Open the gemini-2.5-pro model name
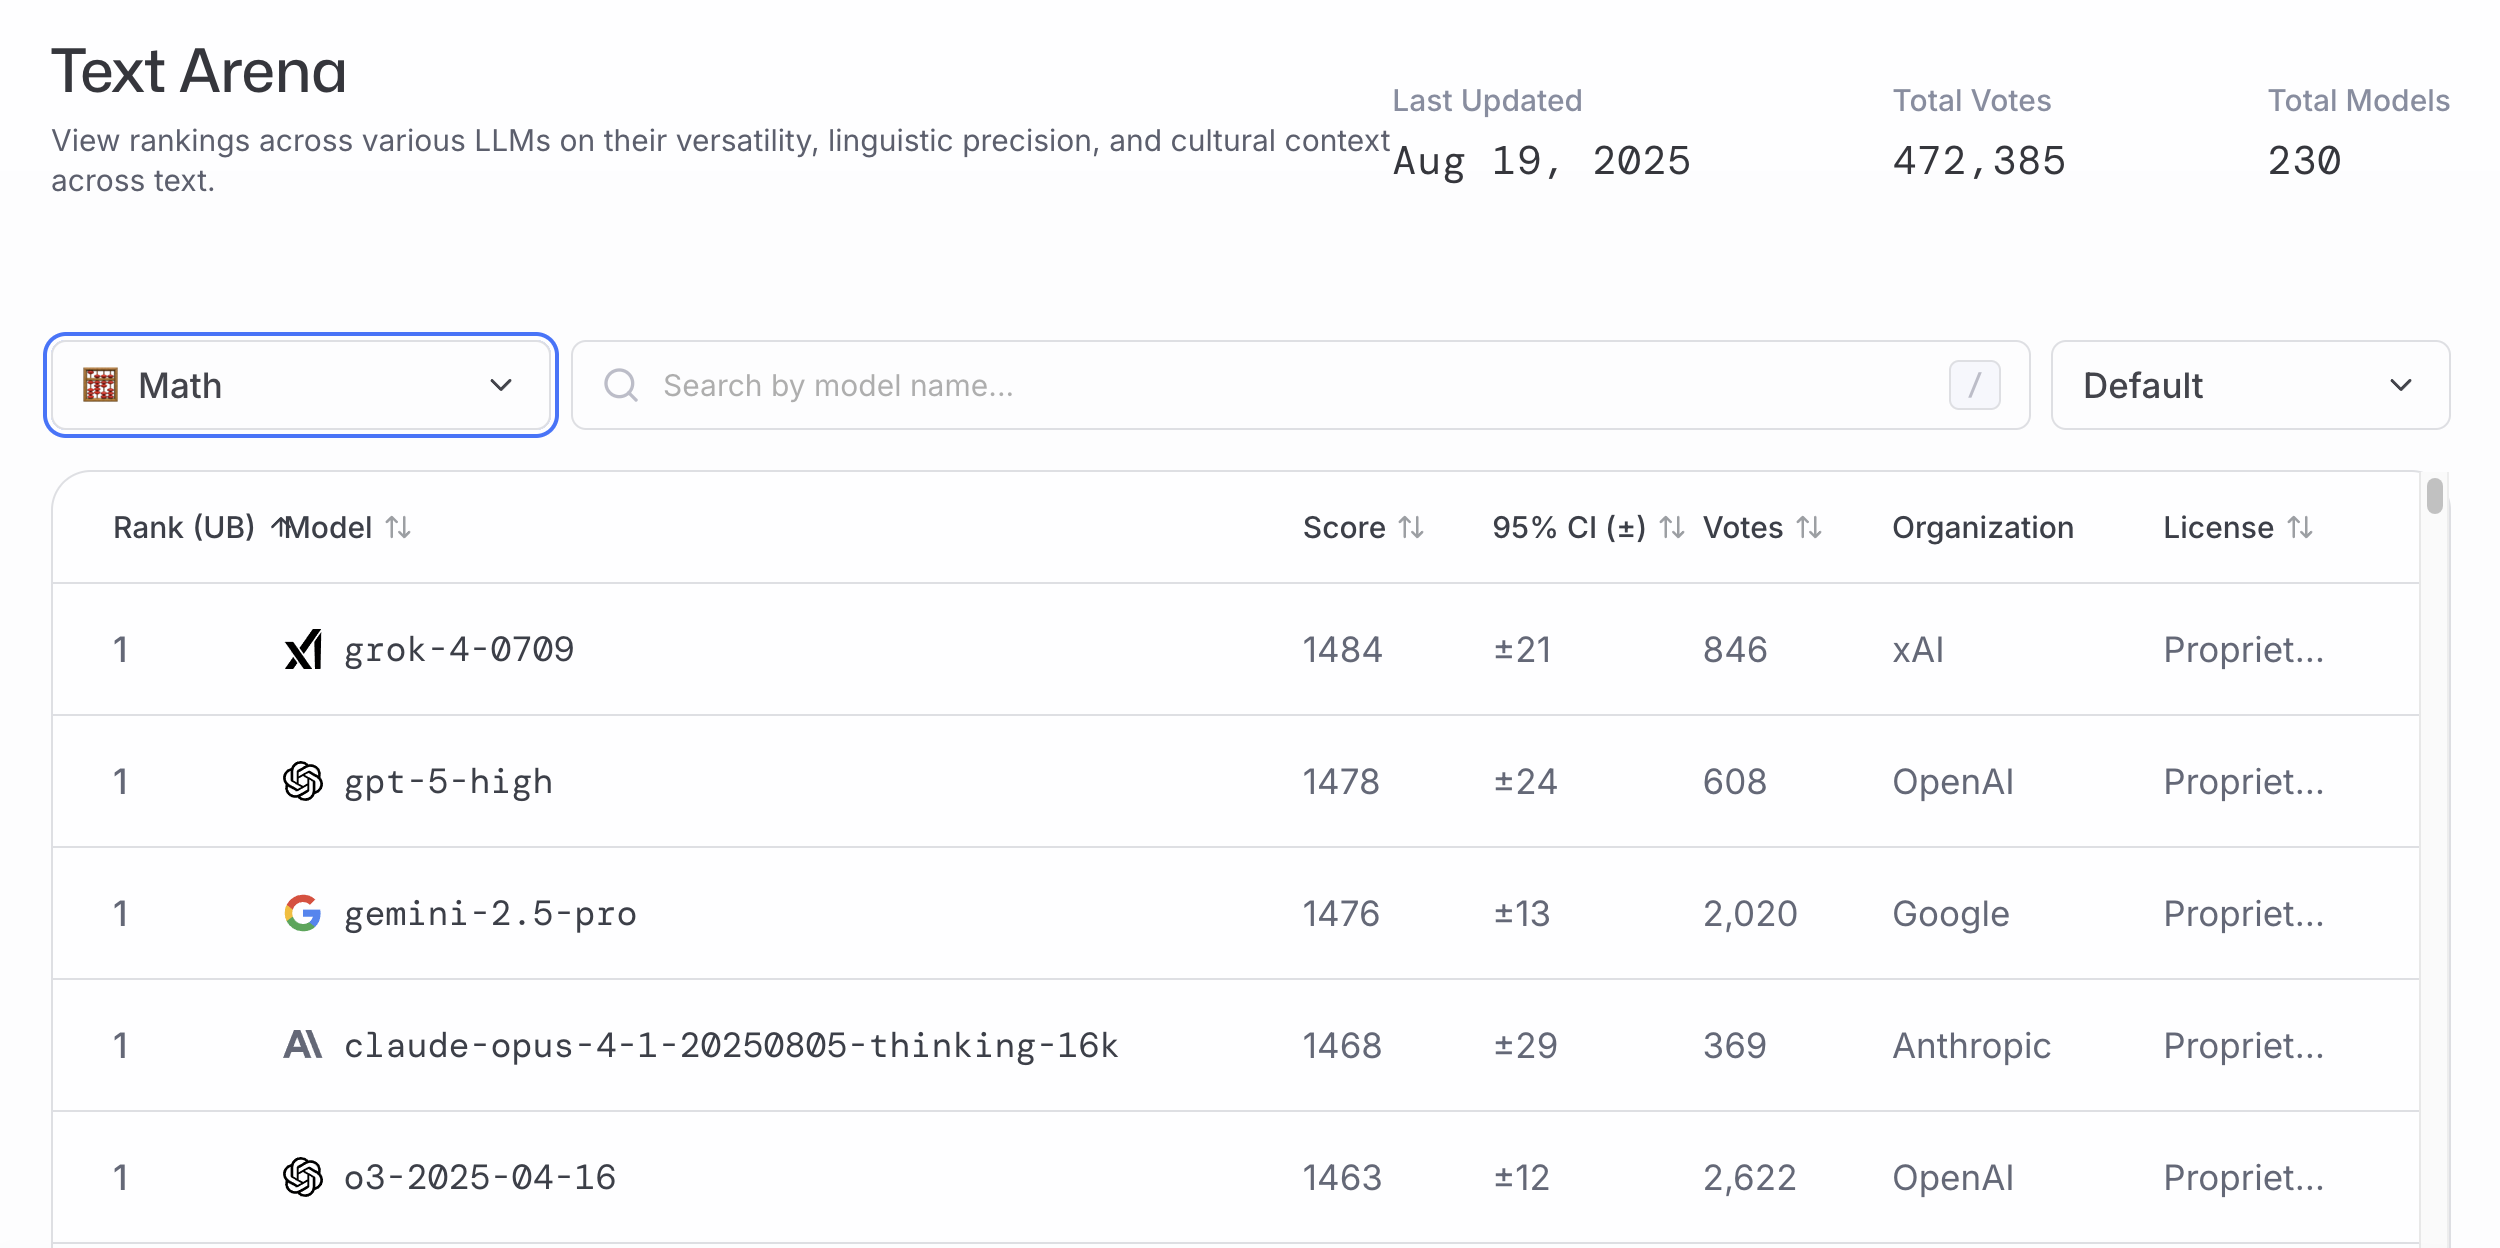 490,914
